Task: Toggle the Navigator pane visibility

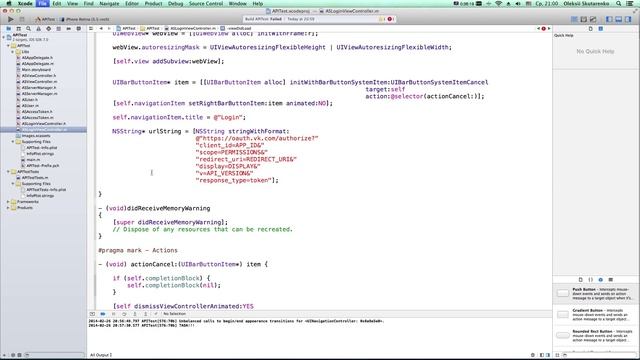Action: click(609, 19)
